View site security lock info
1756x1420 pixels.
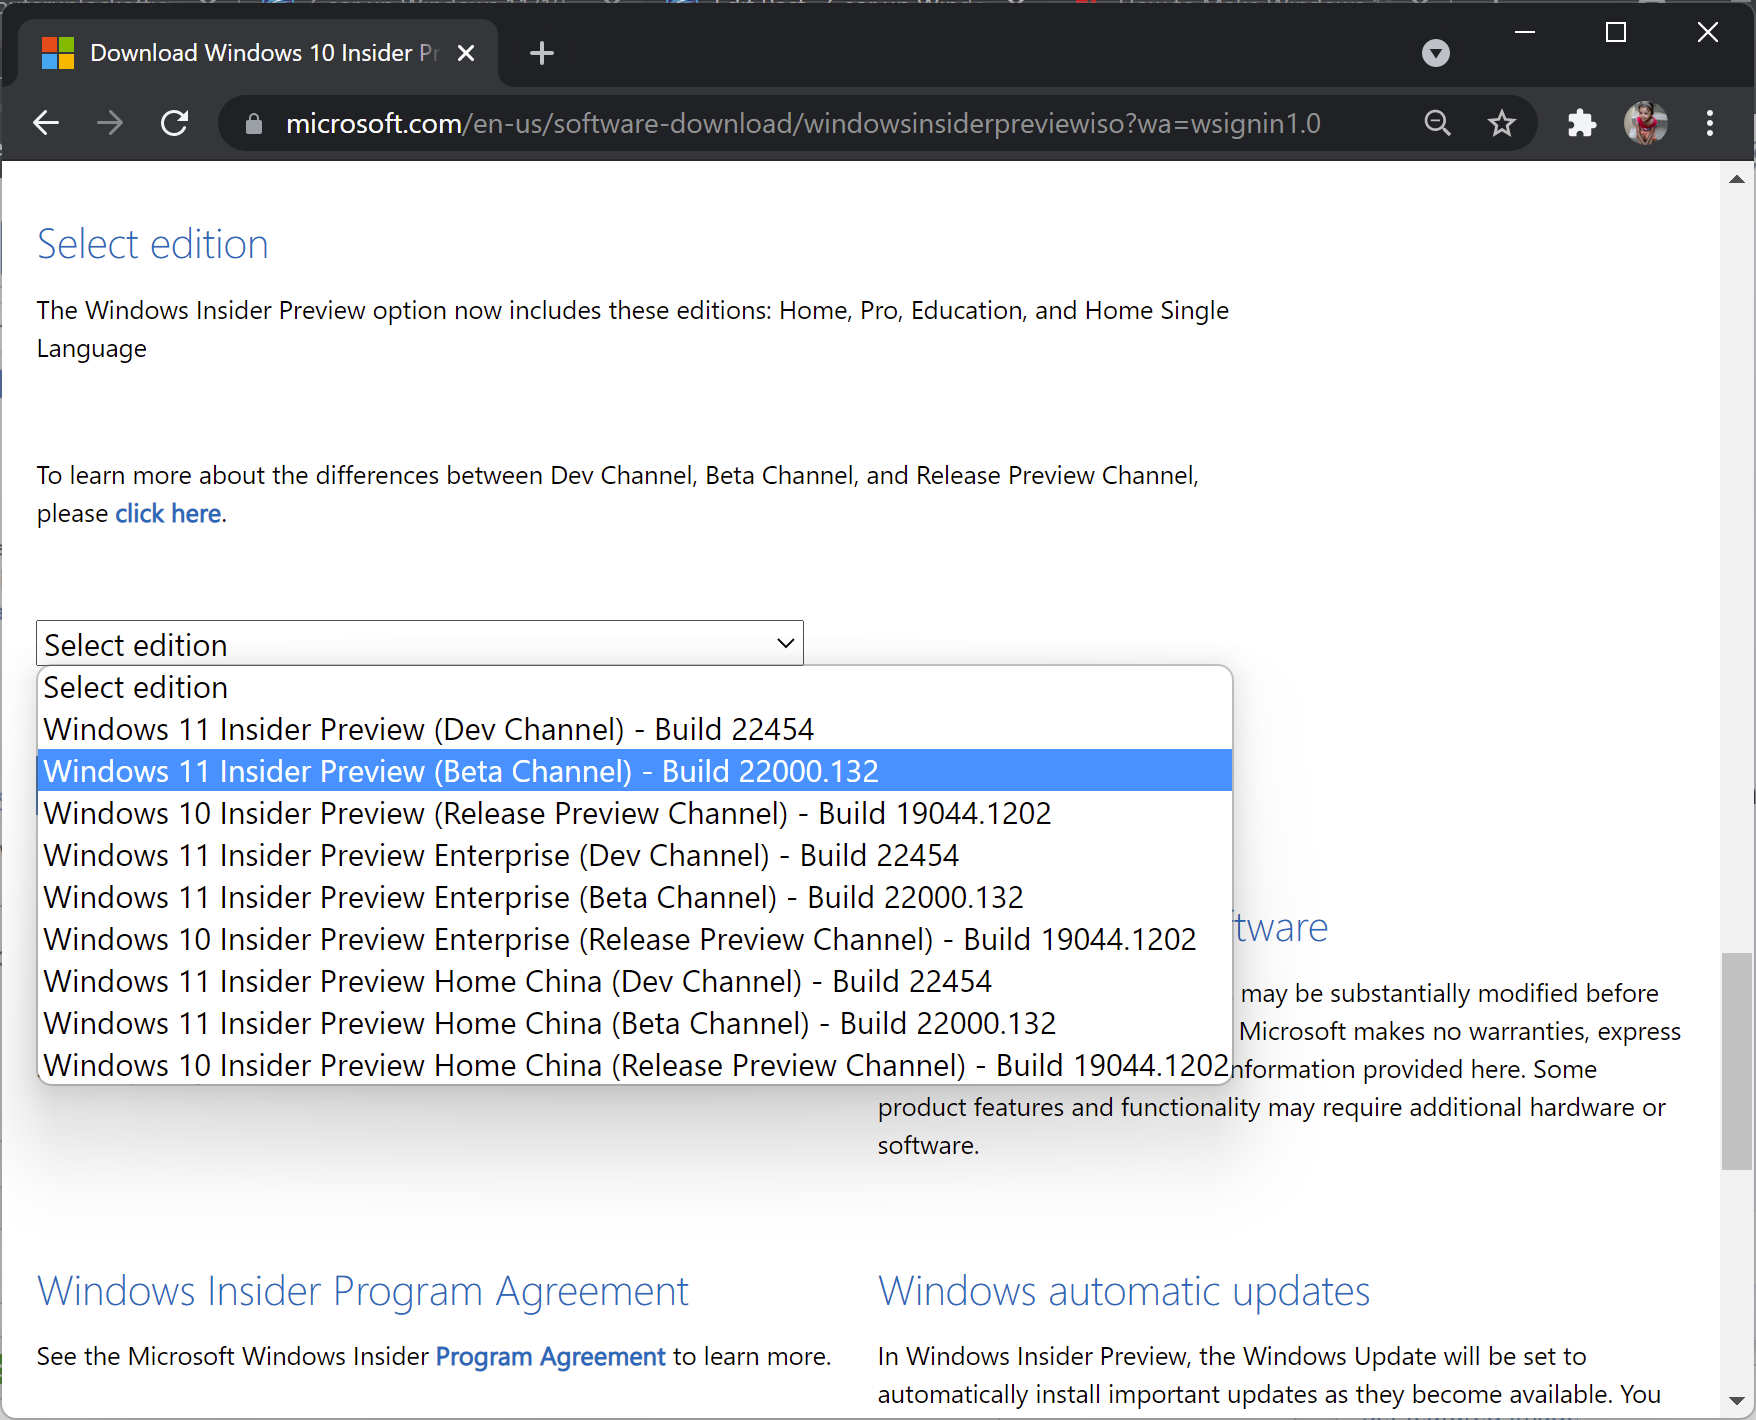tap(254, 123)
